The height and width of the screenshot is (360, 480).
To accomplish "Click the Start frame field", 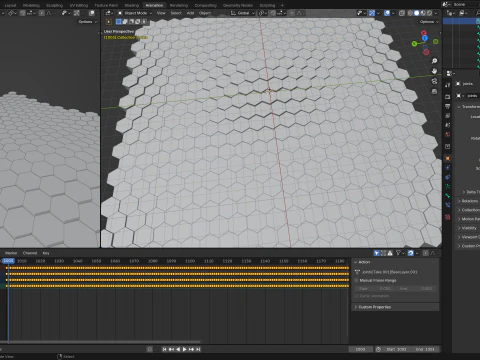I will click(396, 349).
